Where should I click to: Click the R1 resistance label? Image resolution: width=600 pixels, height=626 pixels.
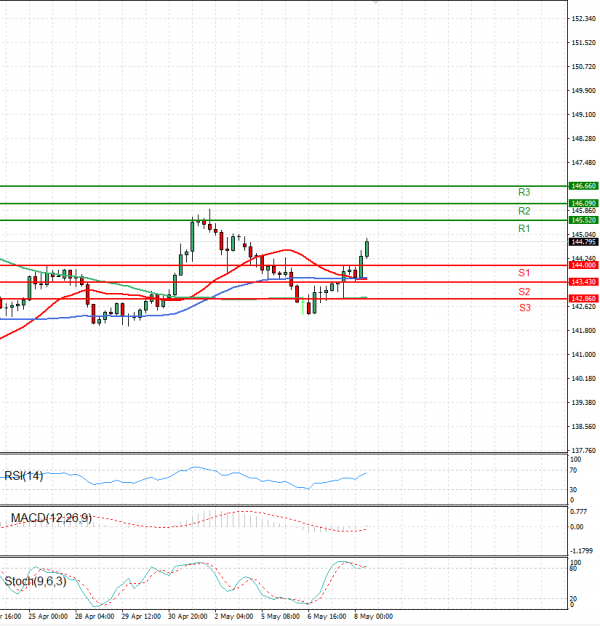(x=524, y=229)
